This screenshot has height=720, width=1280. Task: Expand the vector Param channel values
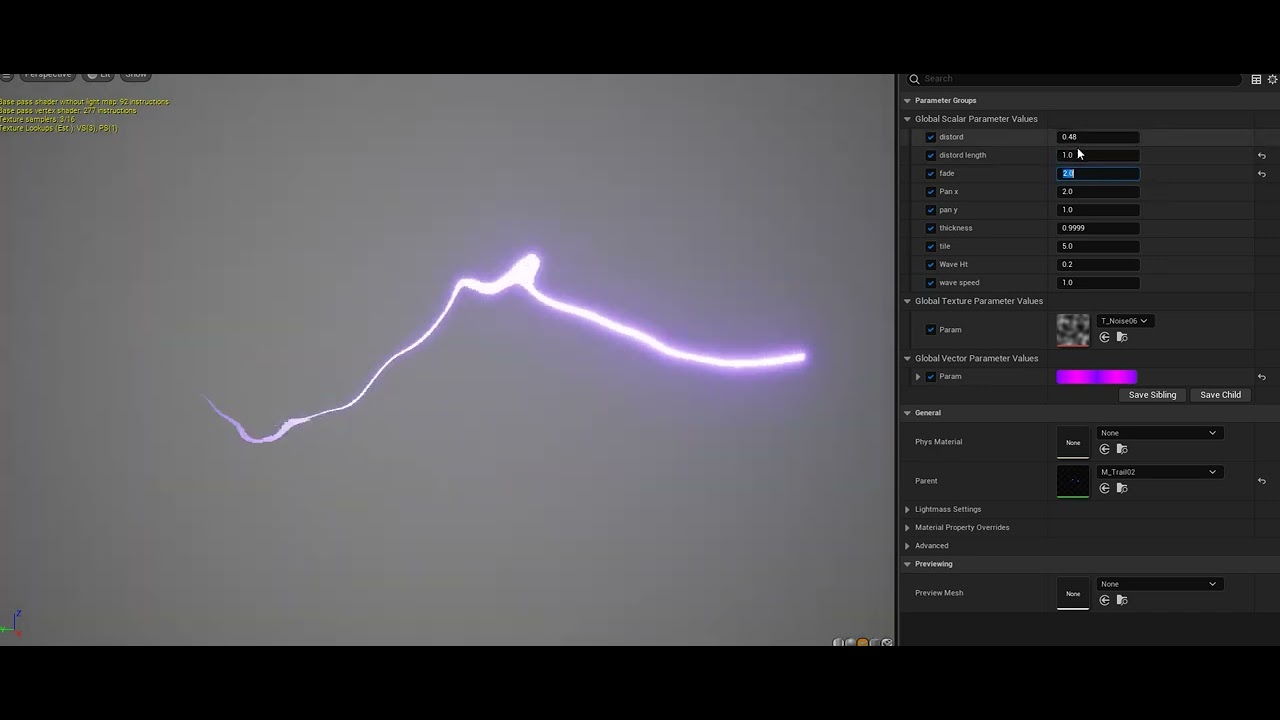point(918,377)
